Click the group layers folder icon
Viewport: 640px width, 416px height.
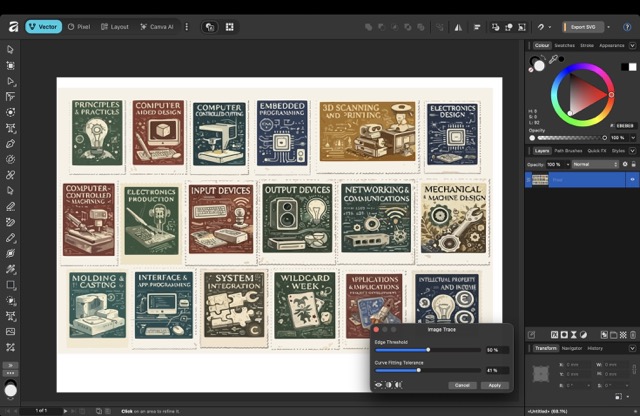tap(613, 335)
